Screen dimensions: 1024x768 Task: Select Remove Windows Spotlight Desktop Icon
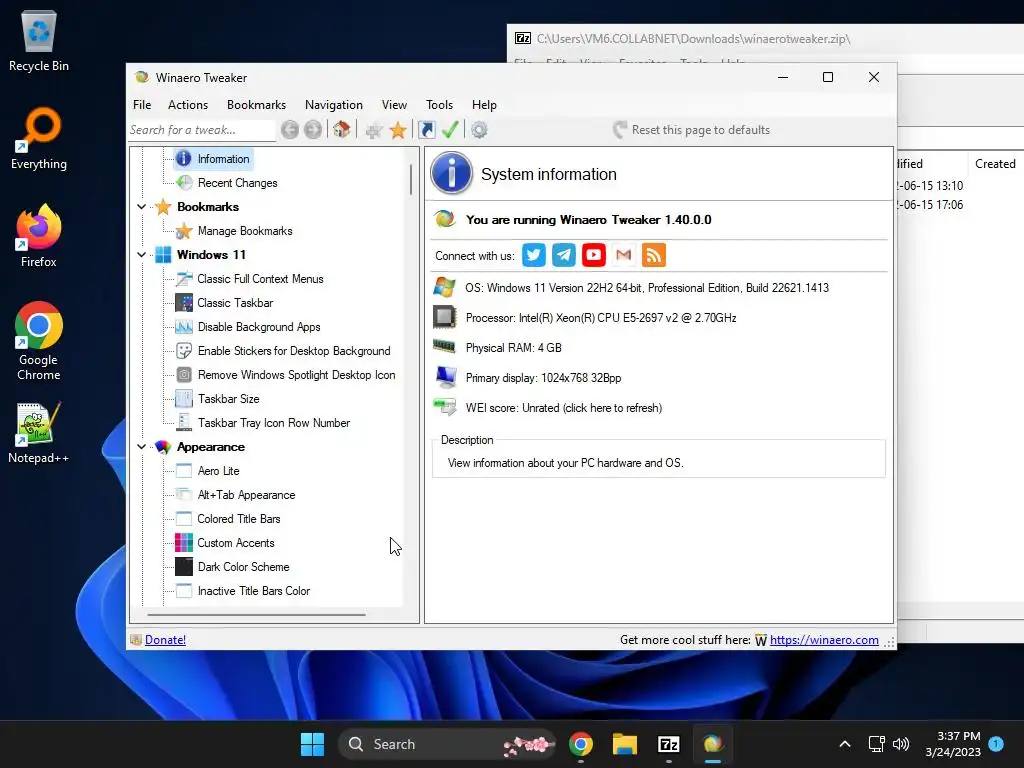[x=296, y=375]
